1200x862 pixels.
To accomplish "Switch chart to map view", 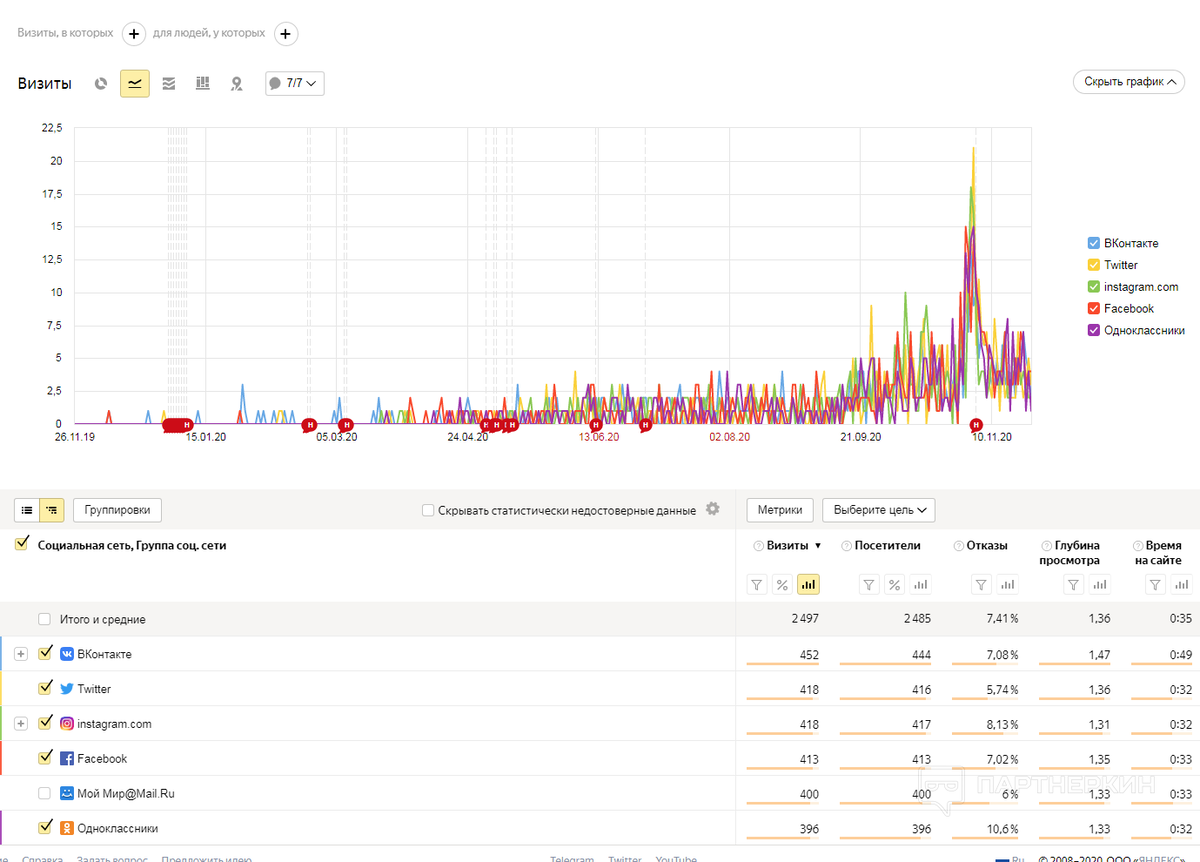I will 237,84.
